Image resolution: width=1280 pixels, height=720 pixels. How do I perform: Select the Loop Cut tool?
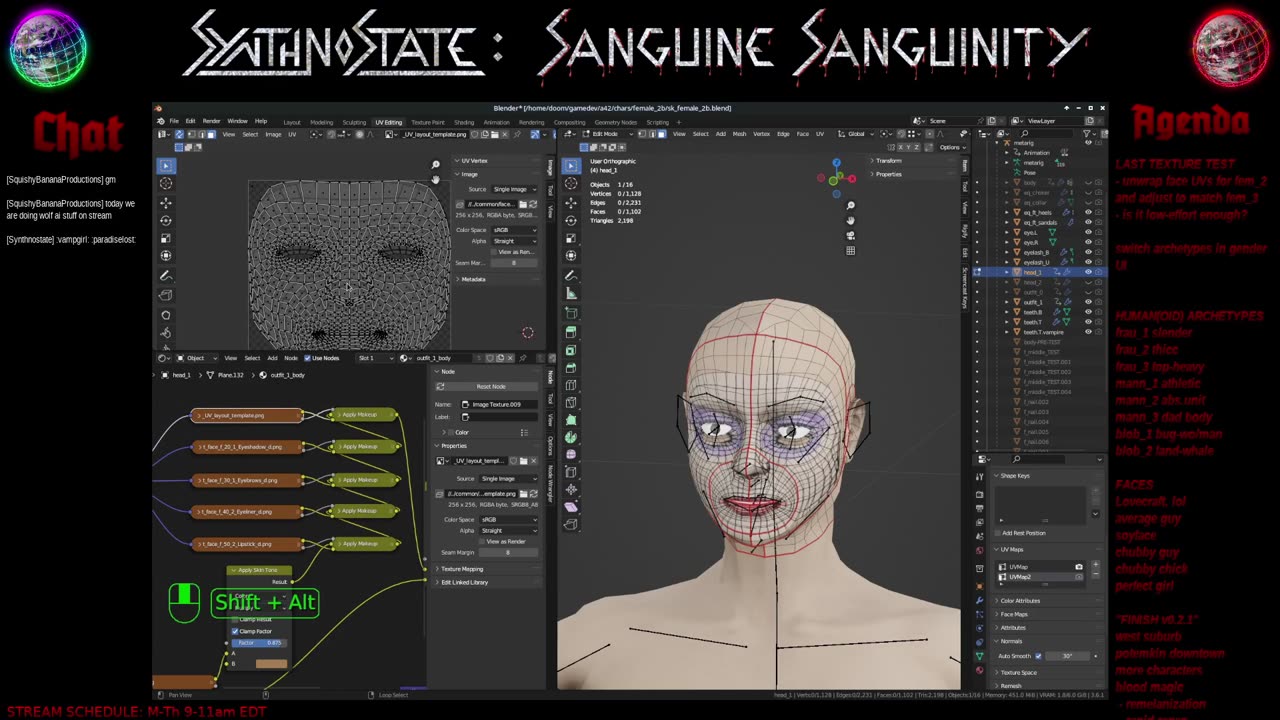tap(571, 385)
